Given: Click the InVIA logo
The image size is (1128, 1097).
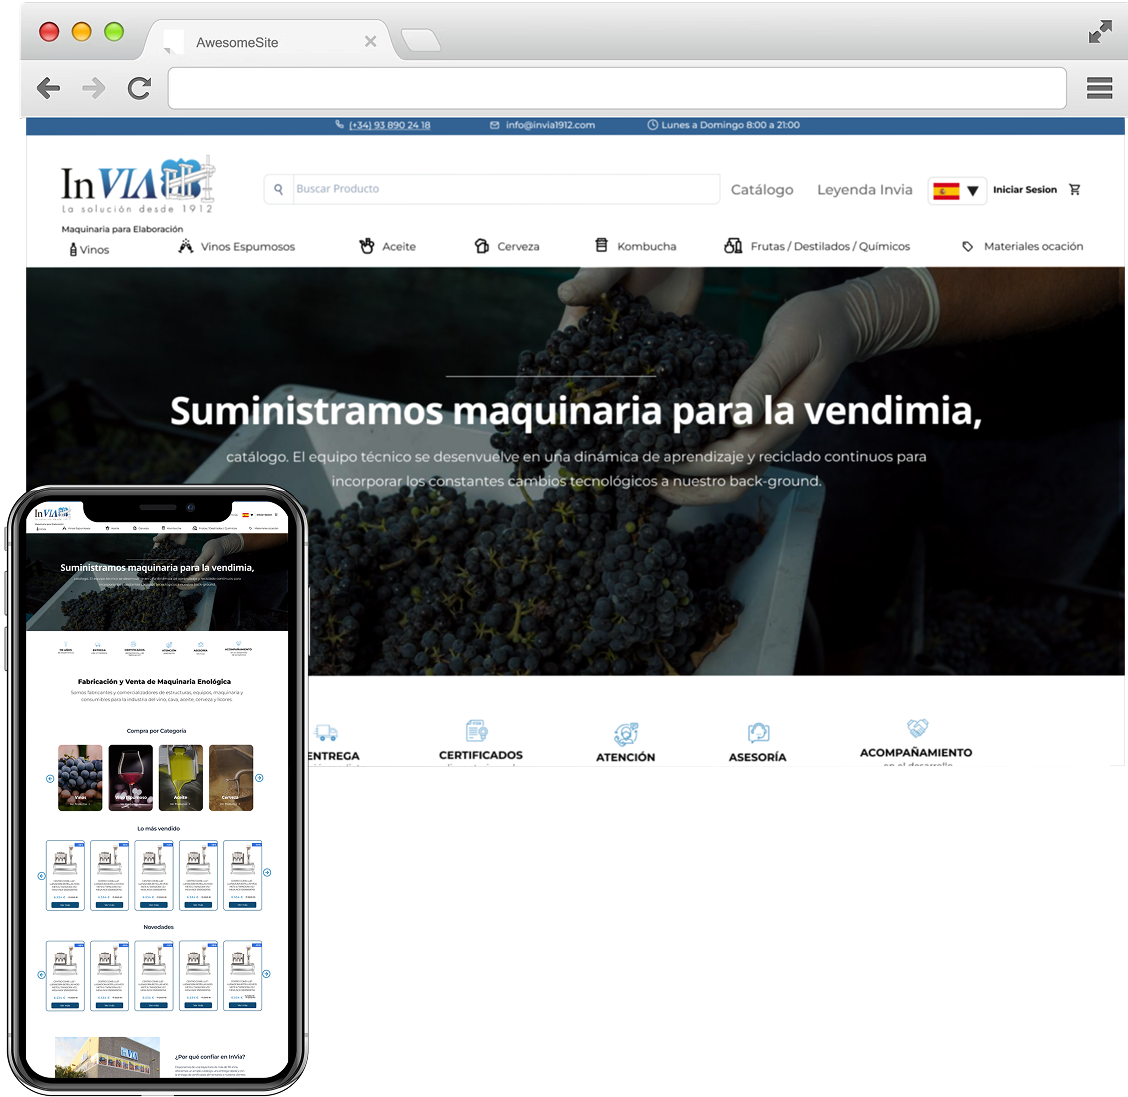Looking at the screenshot, I should [138, 185].
